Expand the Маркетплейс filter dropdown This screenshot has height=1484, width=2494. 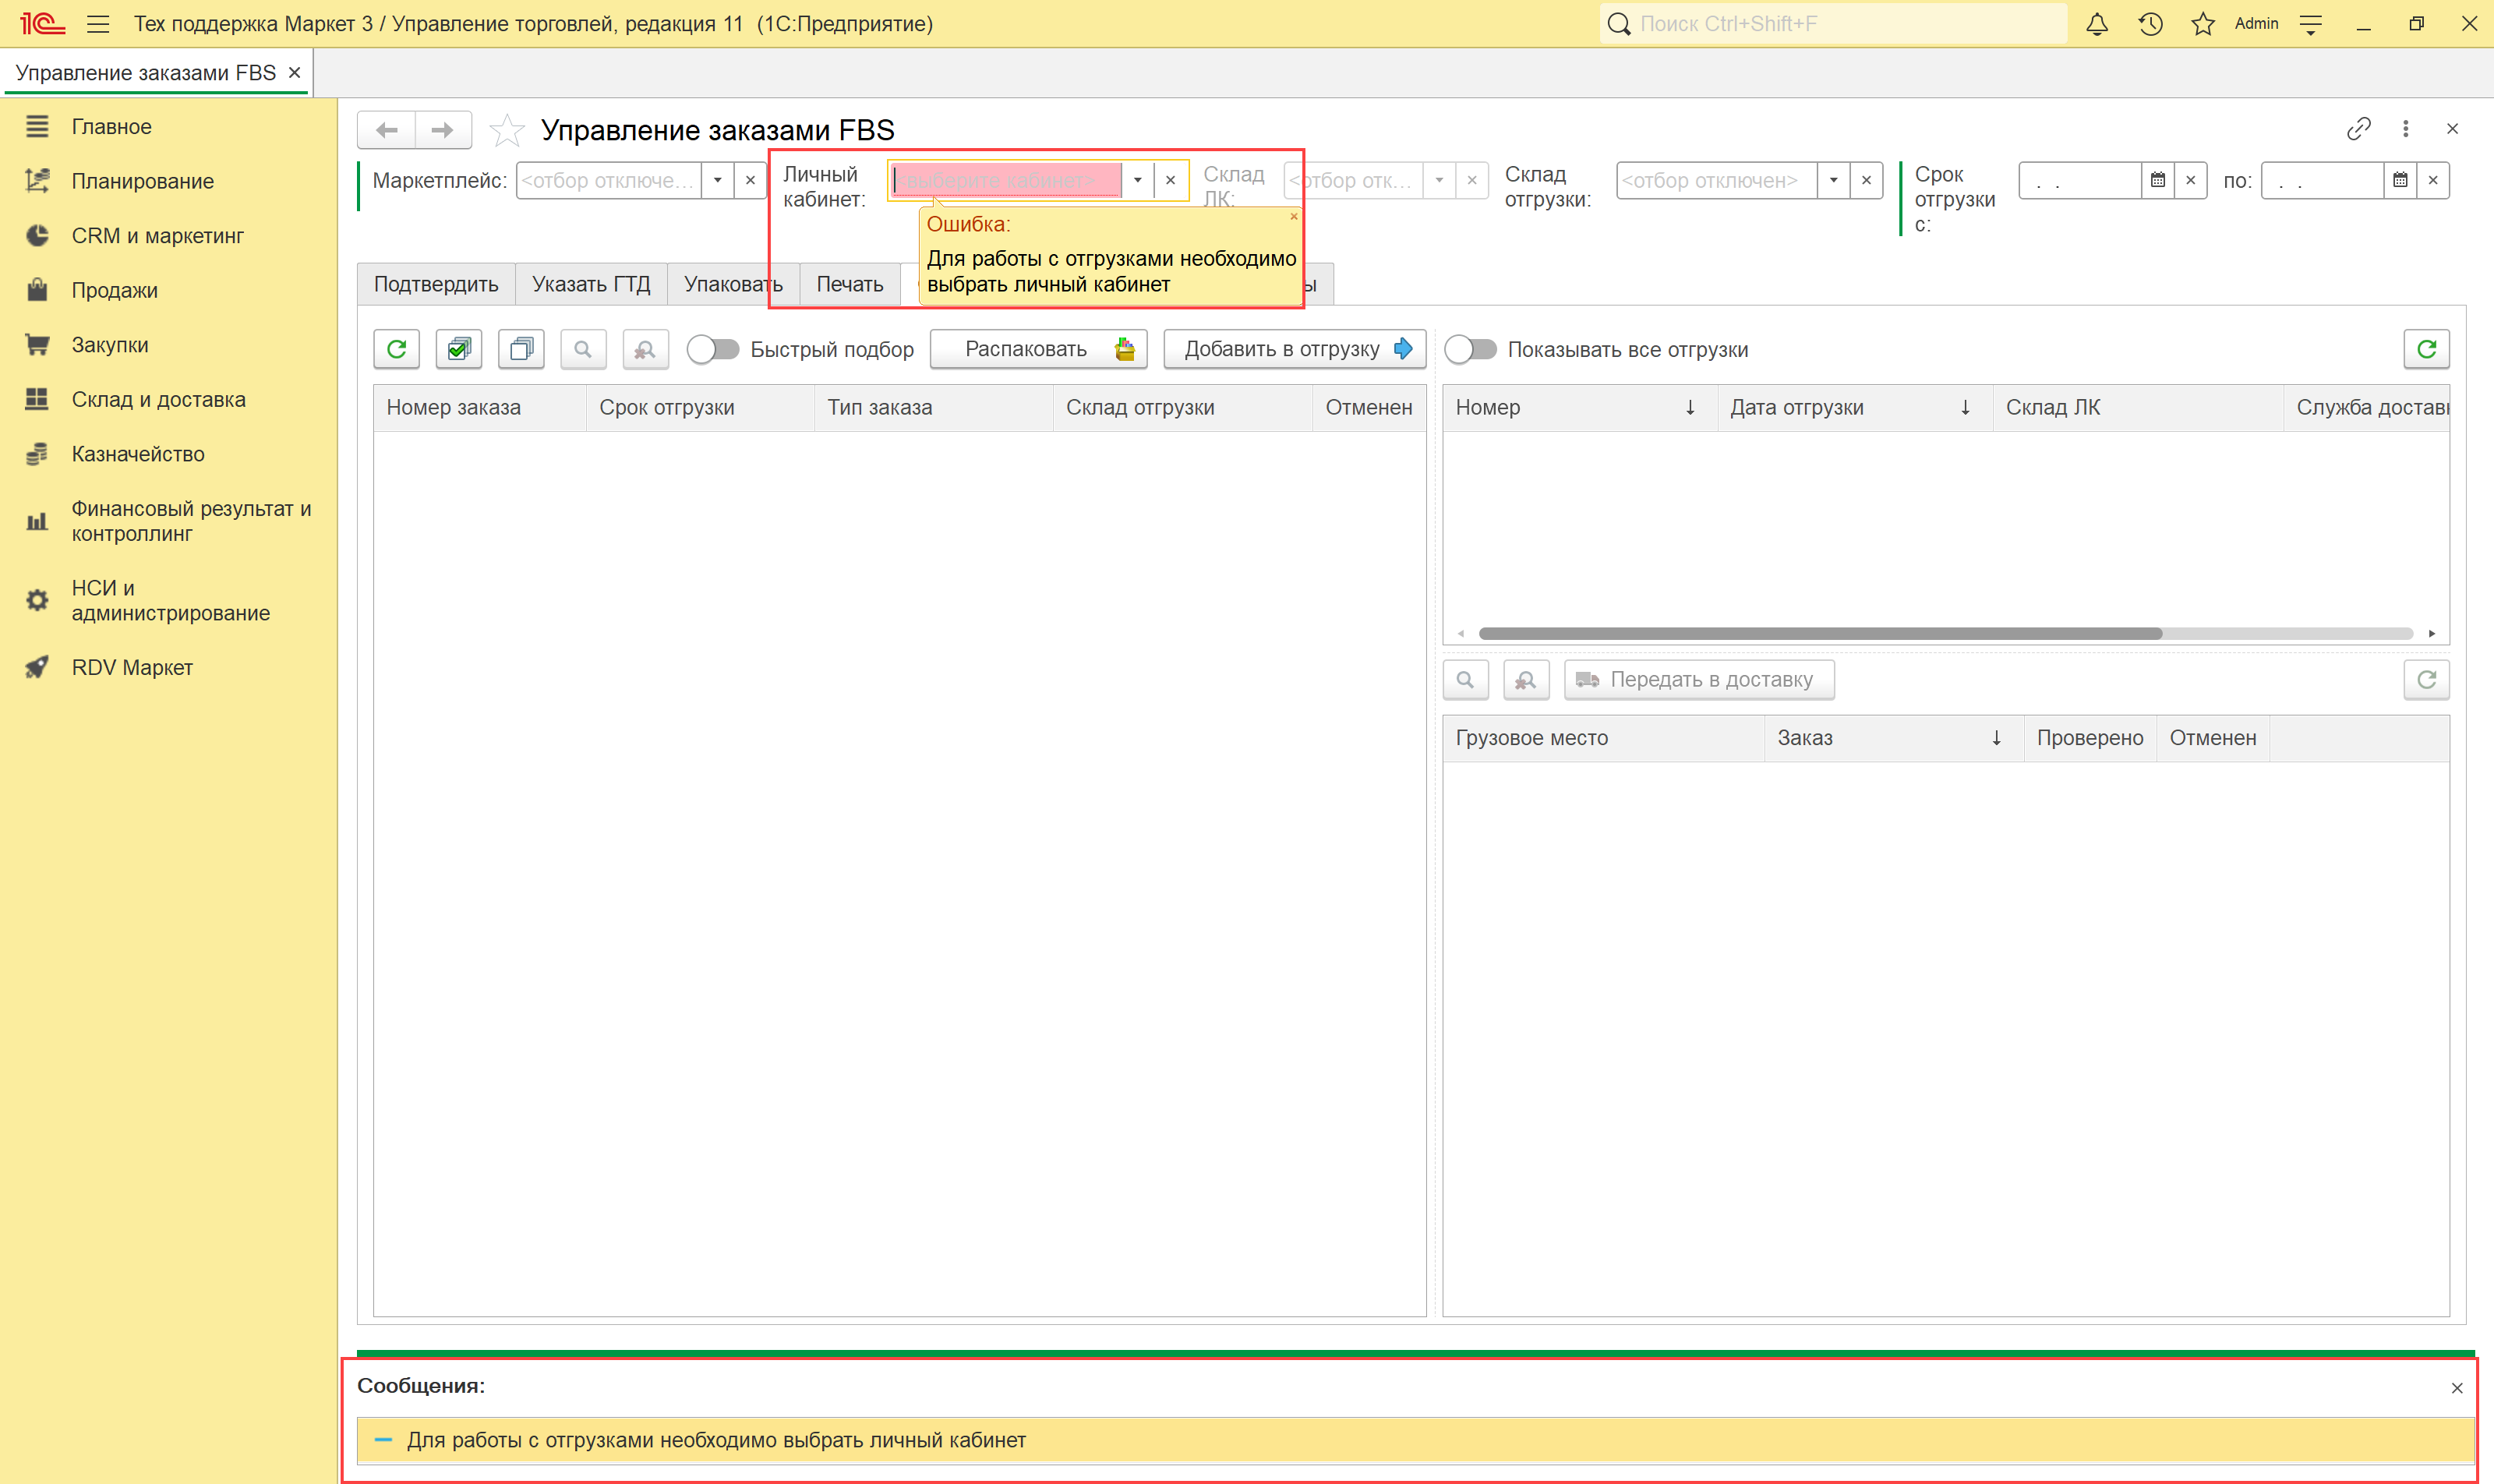click(717, 181)
